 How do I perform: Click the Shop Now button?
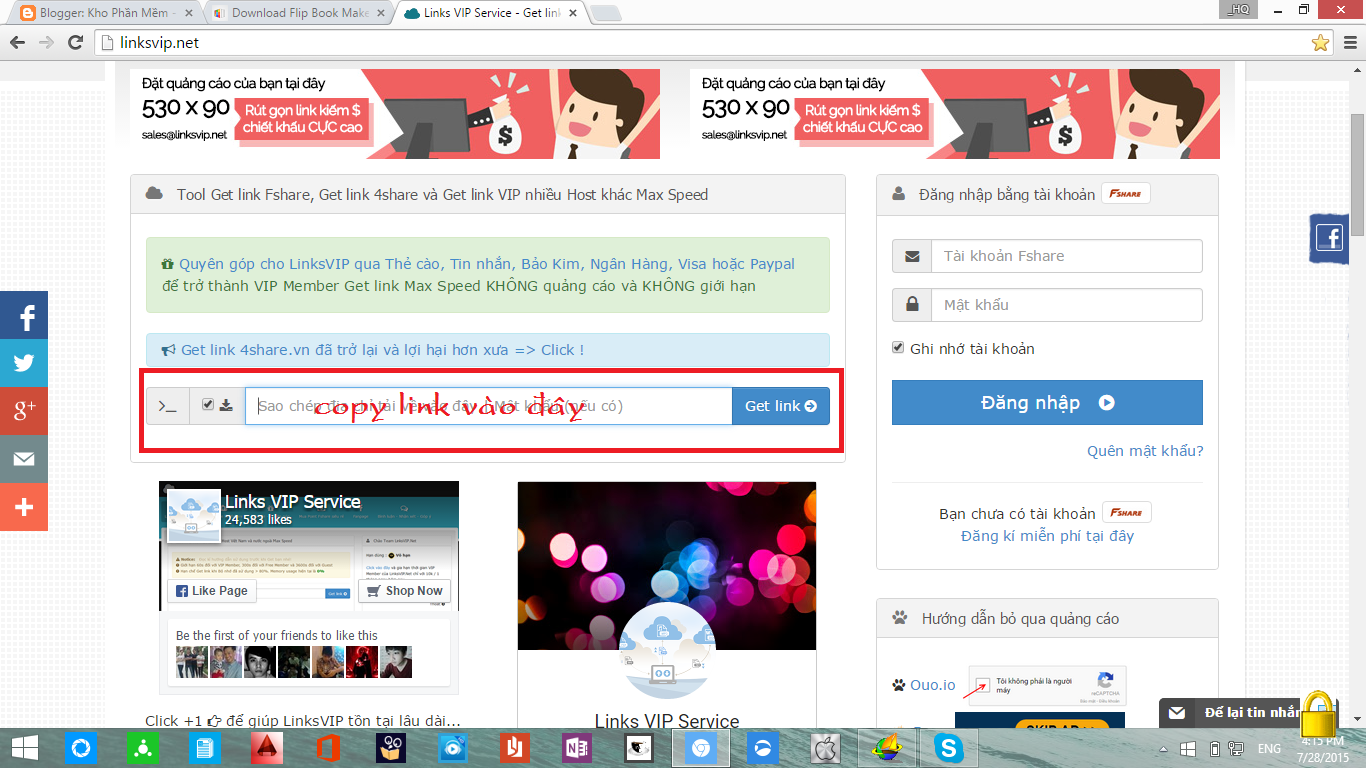(x=404, y=591)
